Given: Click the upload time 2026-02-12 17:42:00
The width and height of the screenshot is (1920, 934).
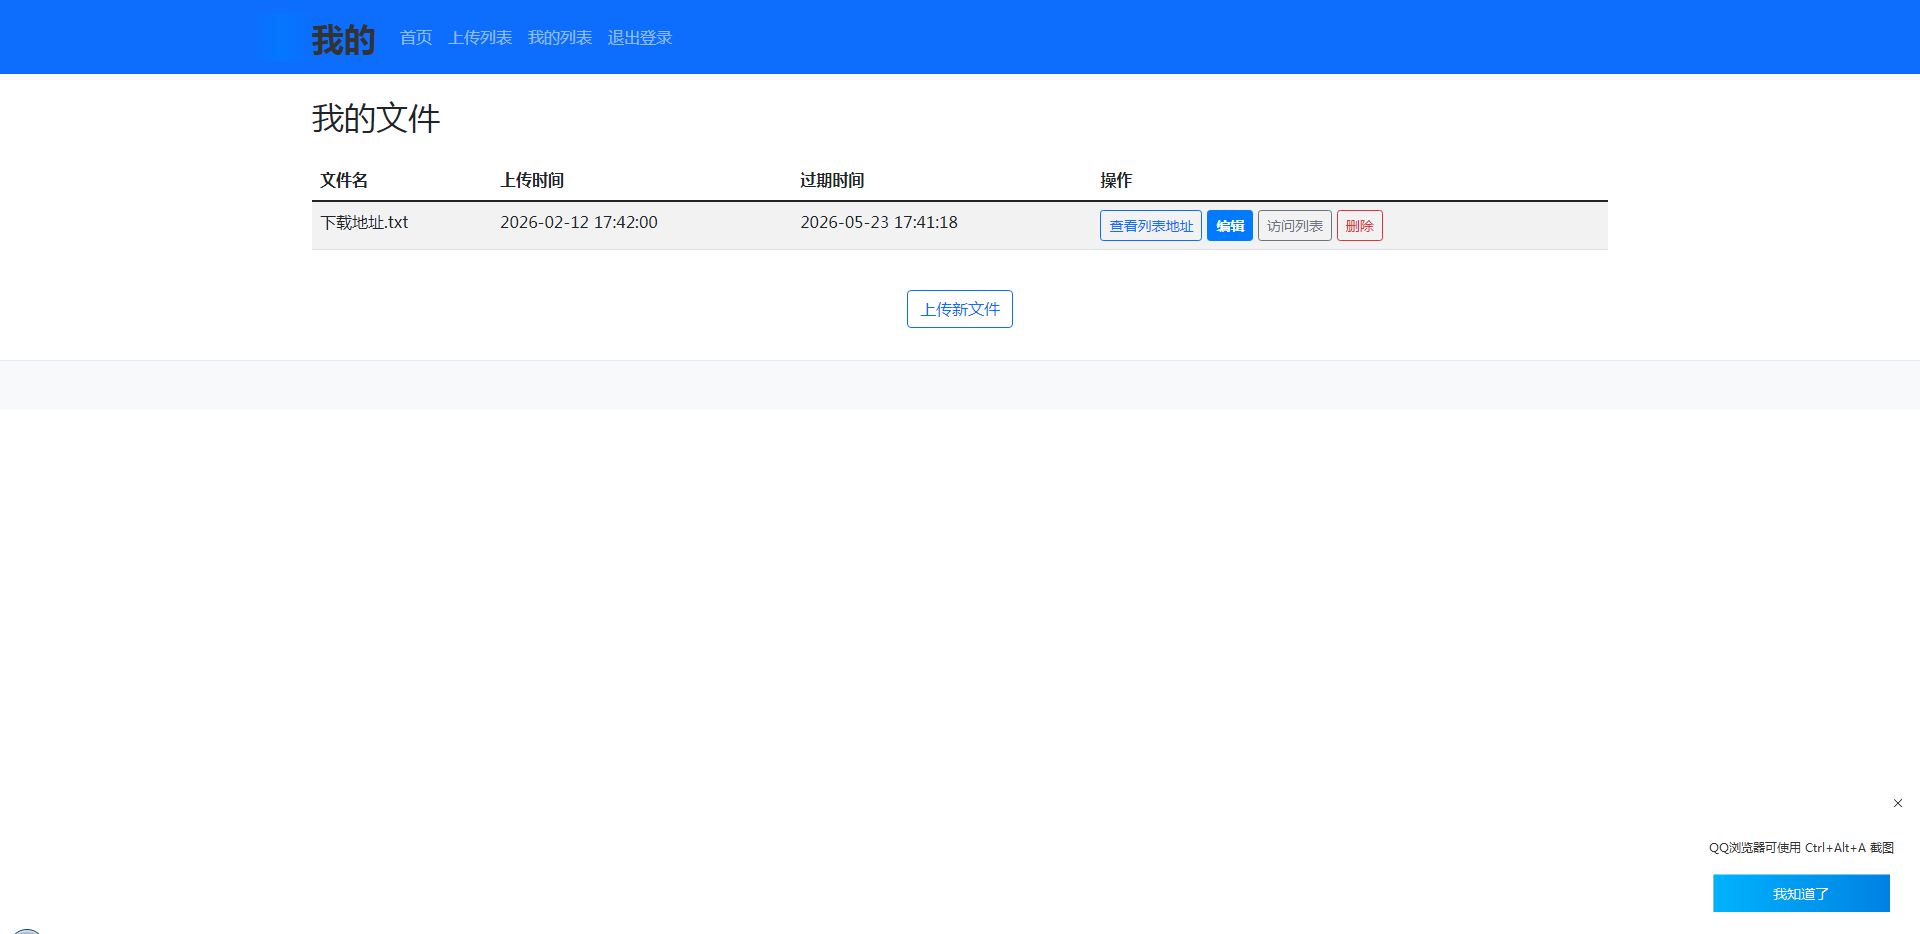Looking at the screenshot, I should coord(579,223).
